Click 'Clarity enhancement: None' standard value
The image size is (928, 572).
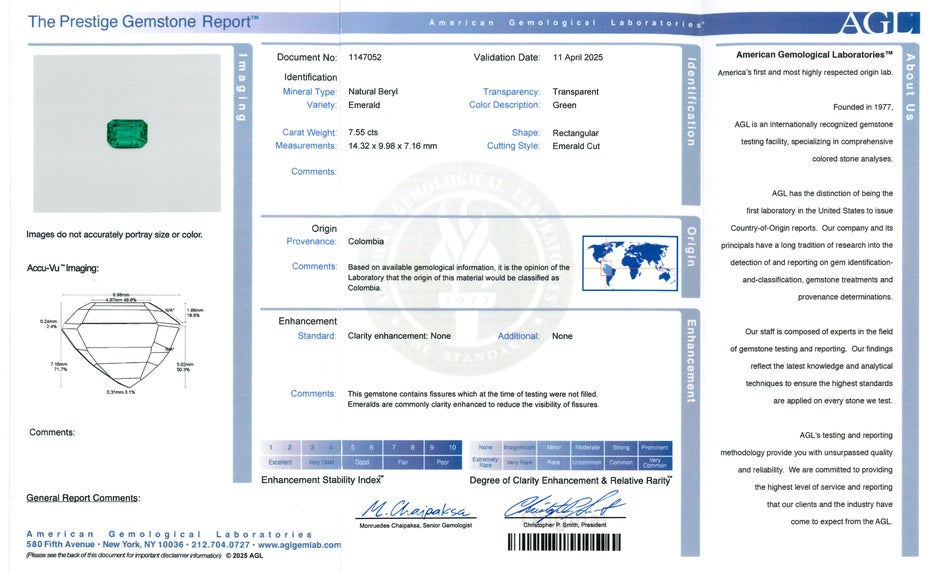tap(399, 336)
